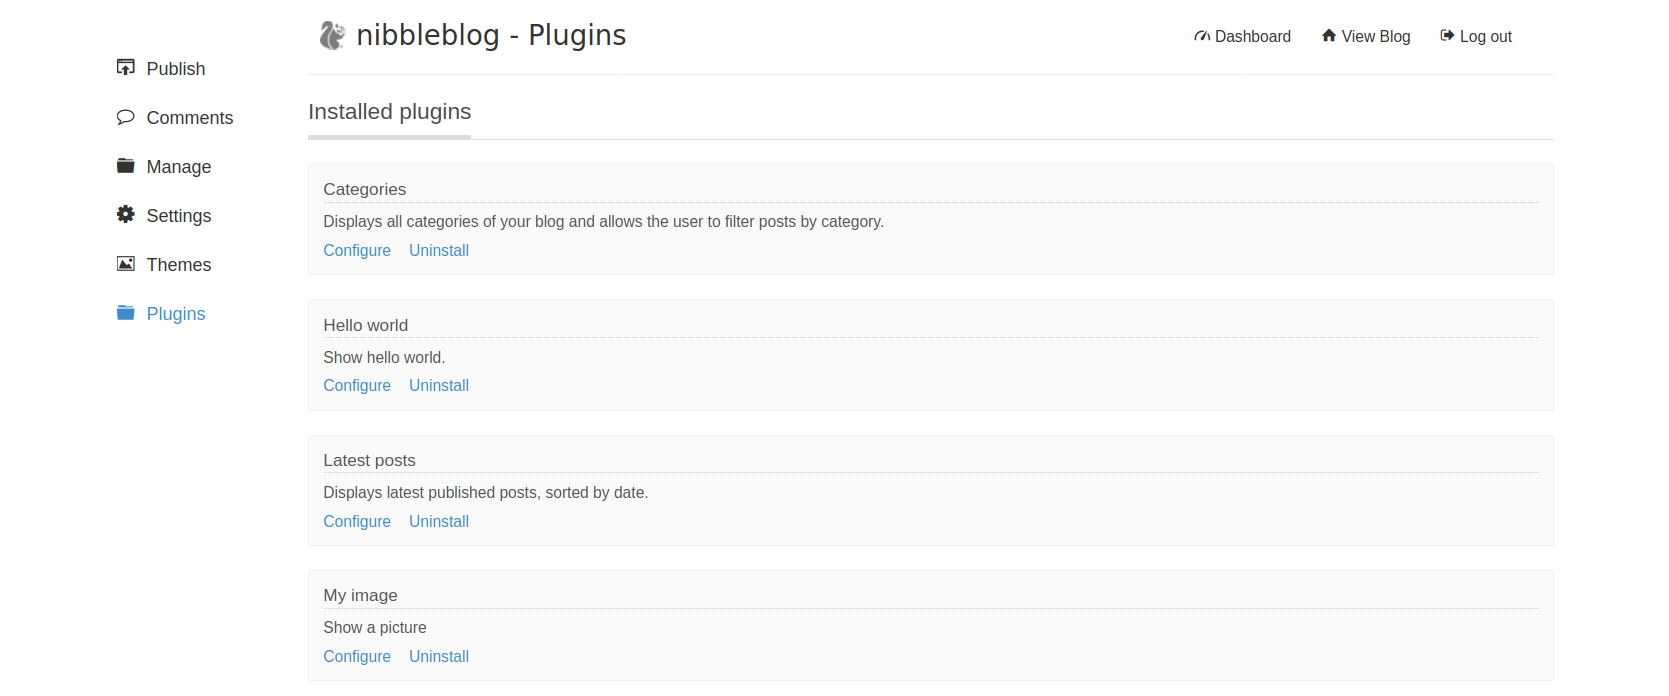1669x696 pixels.
Task: Select the Installed plugins heading tab
Action: click(390, 112)
